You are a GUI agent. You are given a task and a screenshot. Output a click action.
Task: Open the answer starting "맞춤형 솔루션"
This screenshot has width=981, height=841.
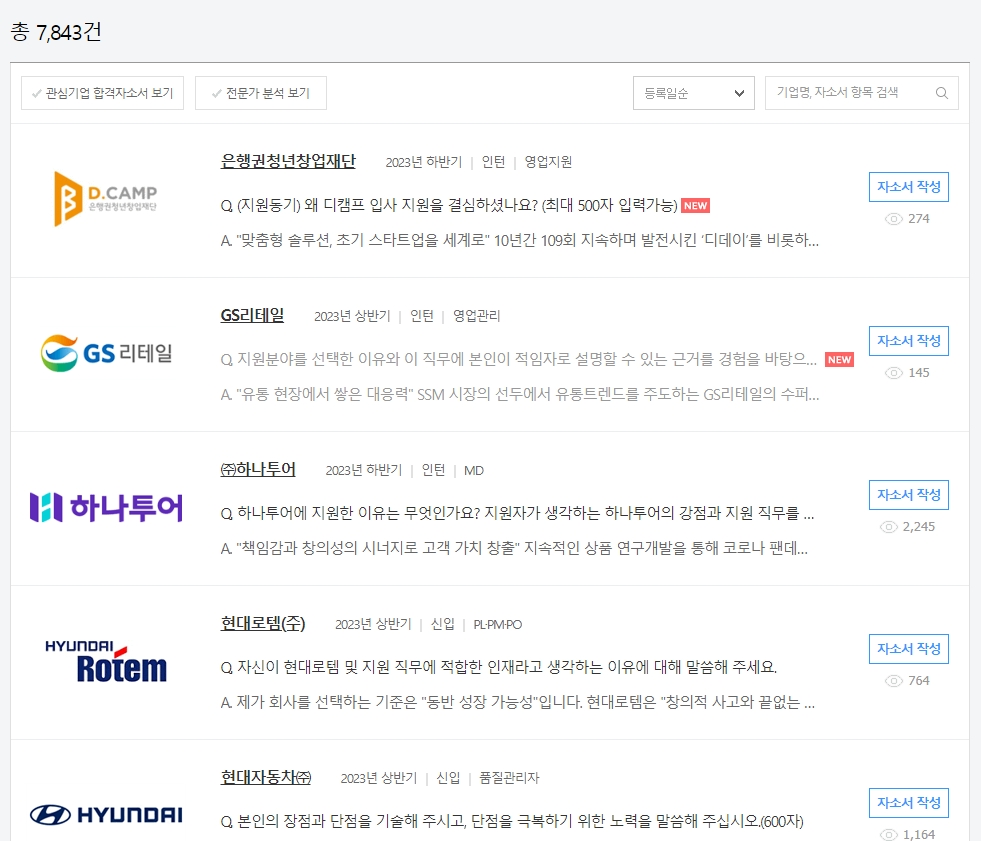coord(519,240)
